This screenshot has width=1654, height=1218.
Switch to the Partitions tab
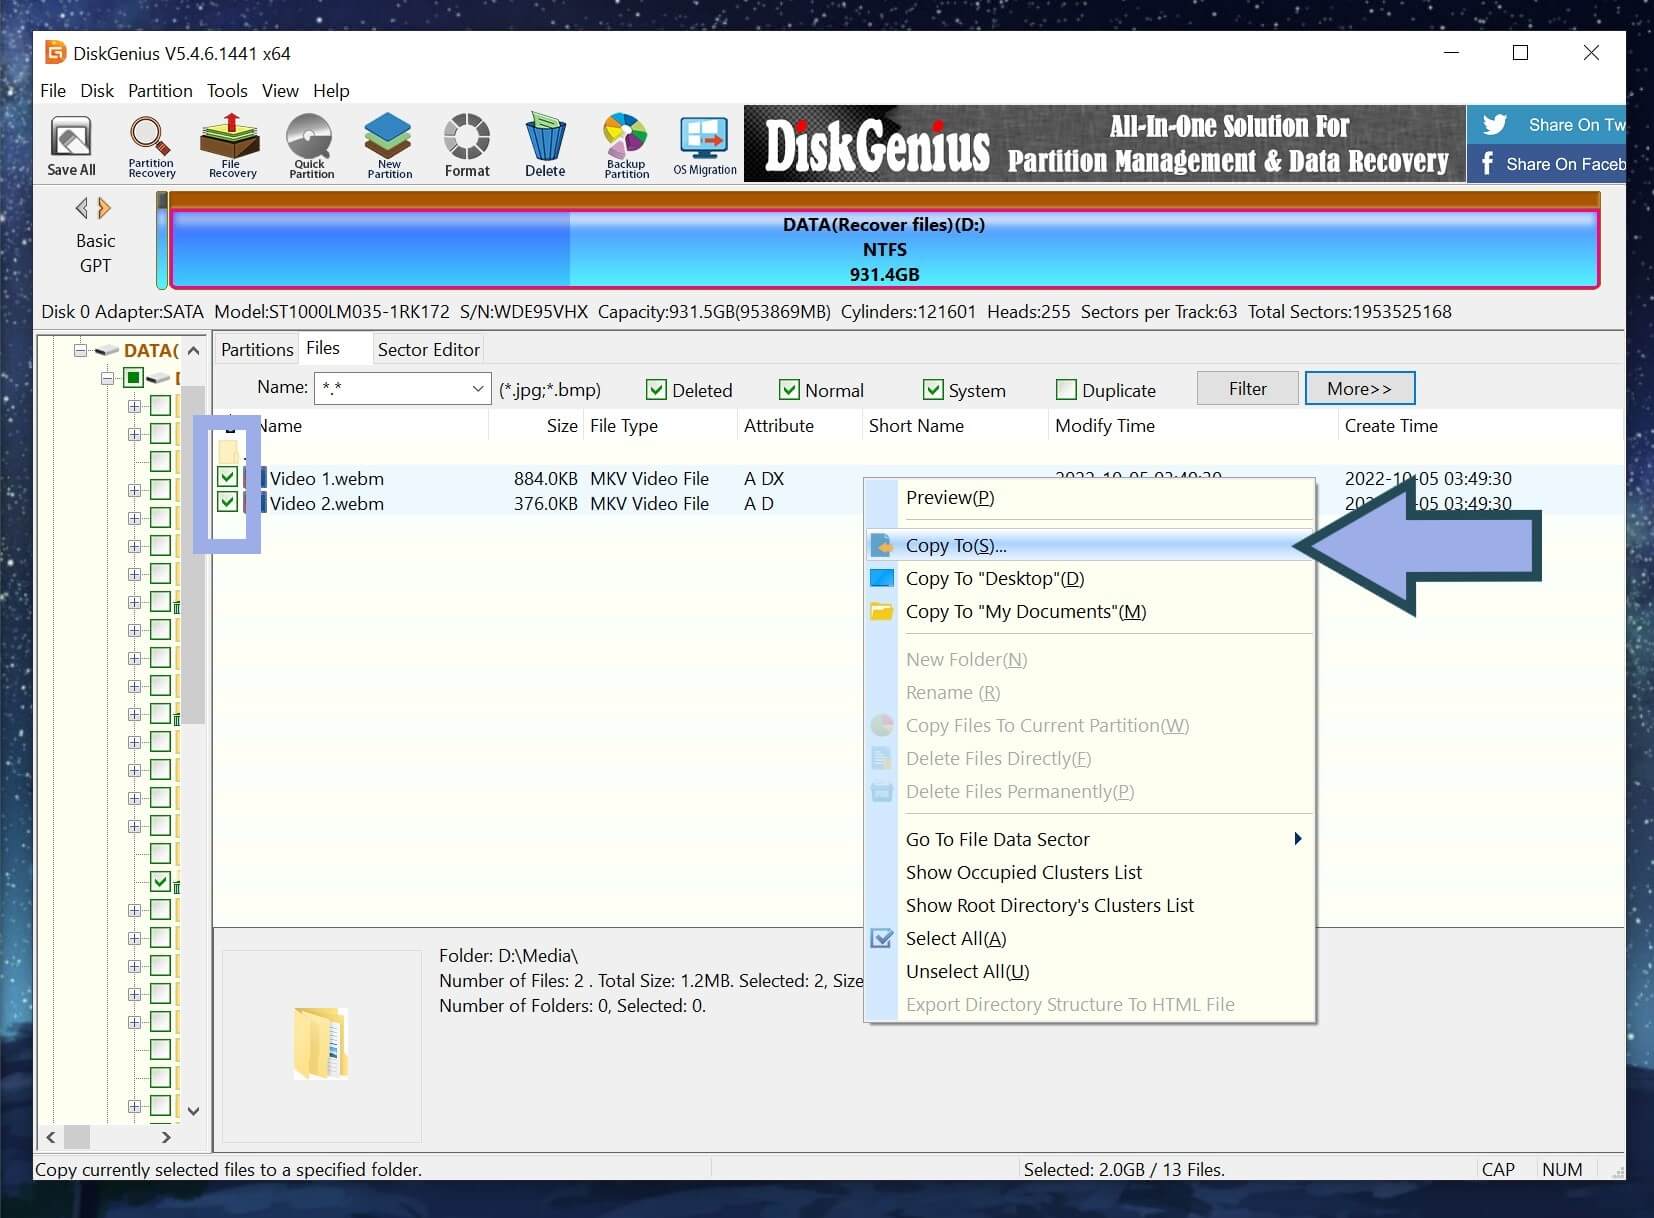coord(257,349)
